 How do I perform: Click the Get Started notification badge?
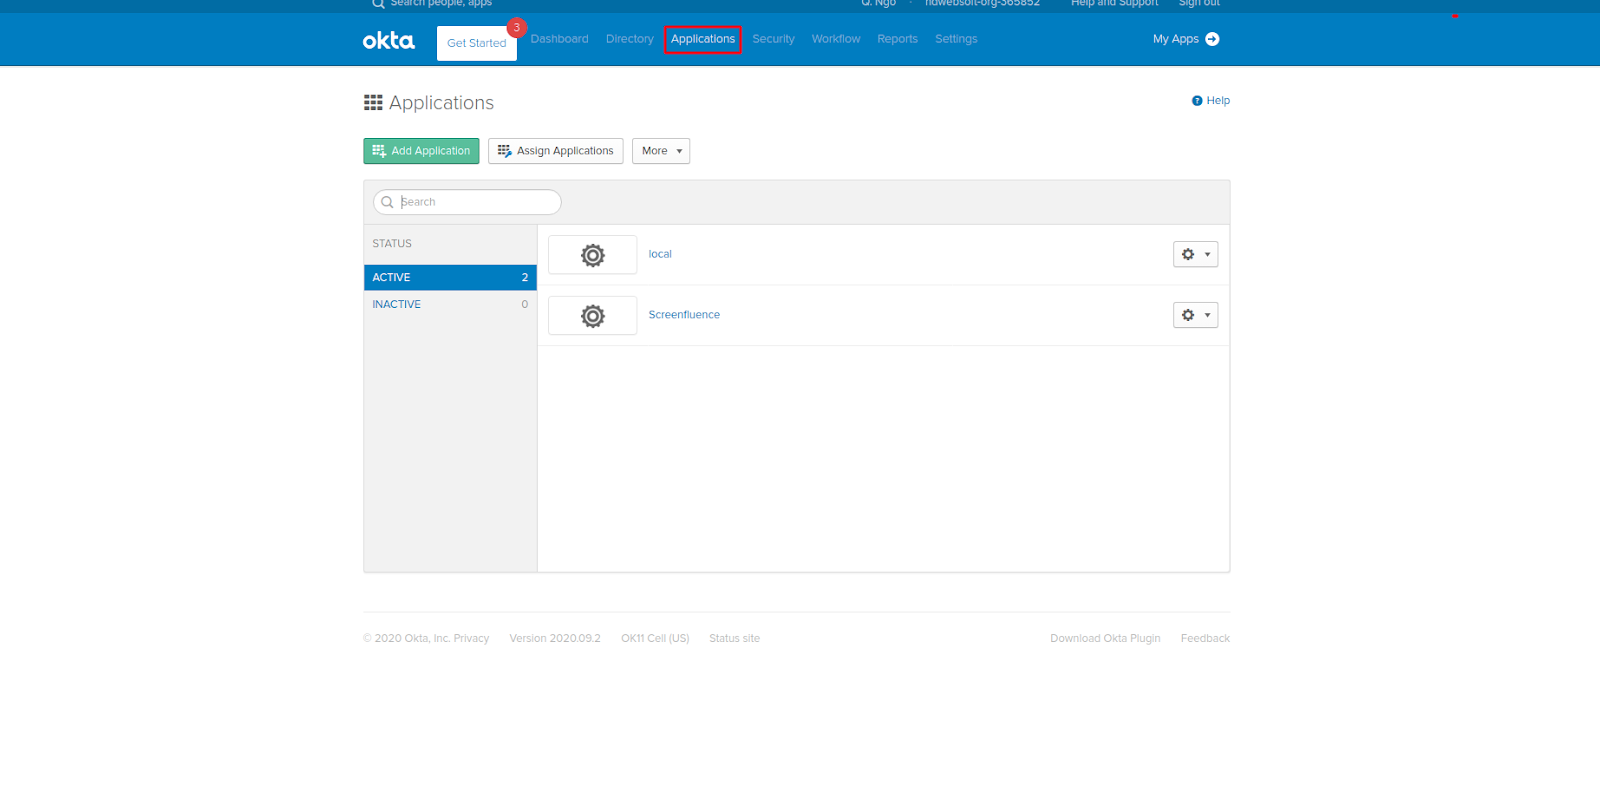516,28
